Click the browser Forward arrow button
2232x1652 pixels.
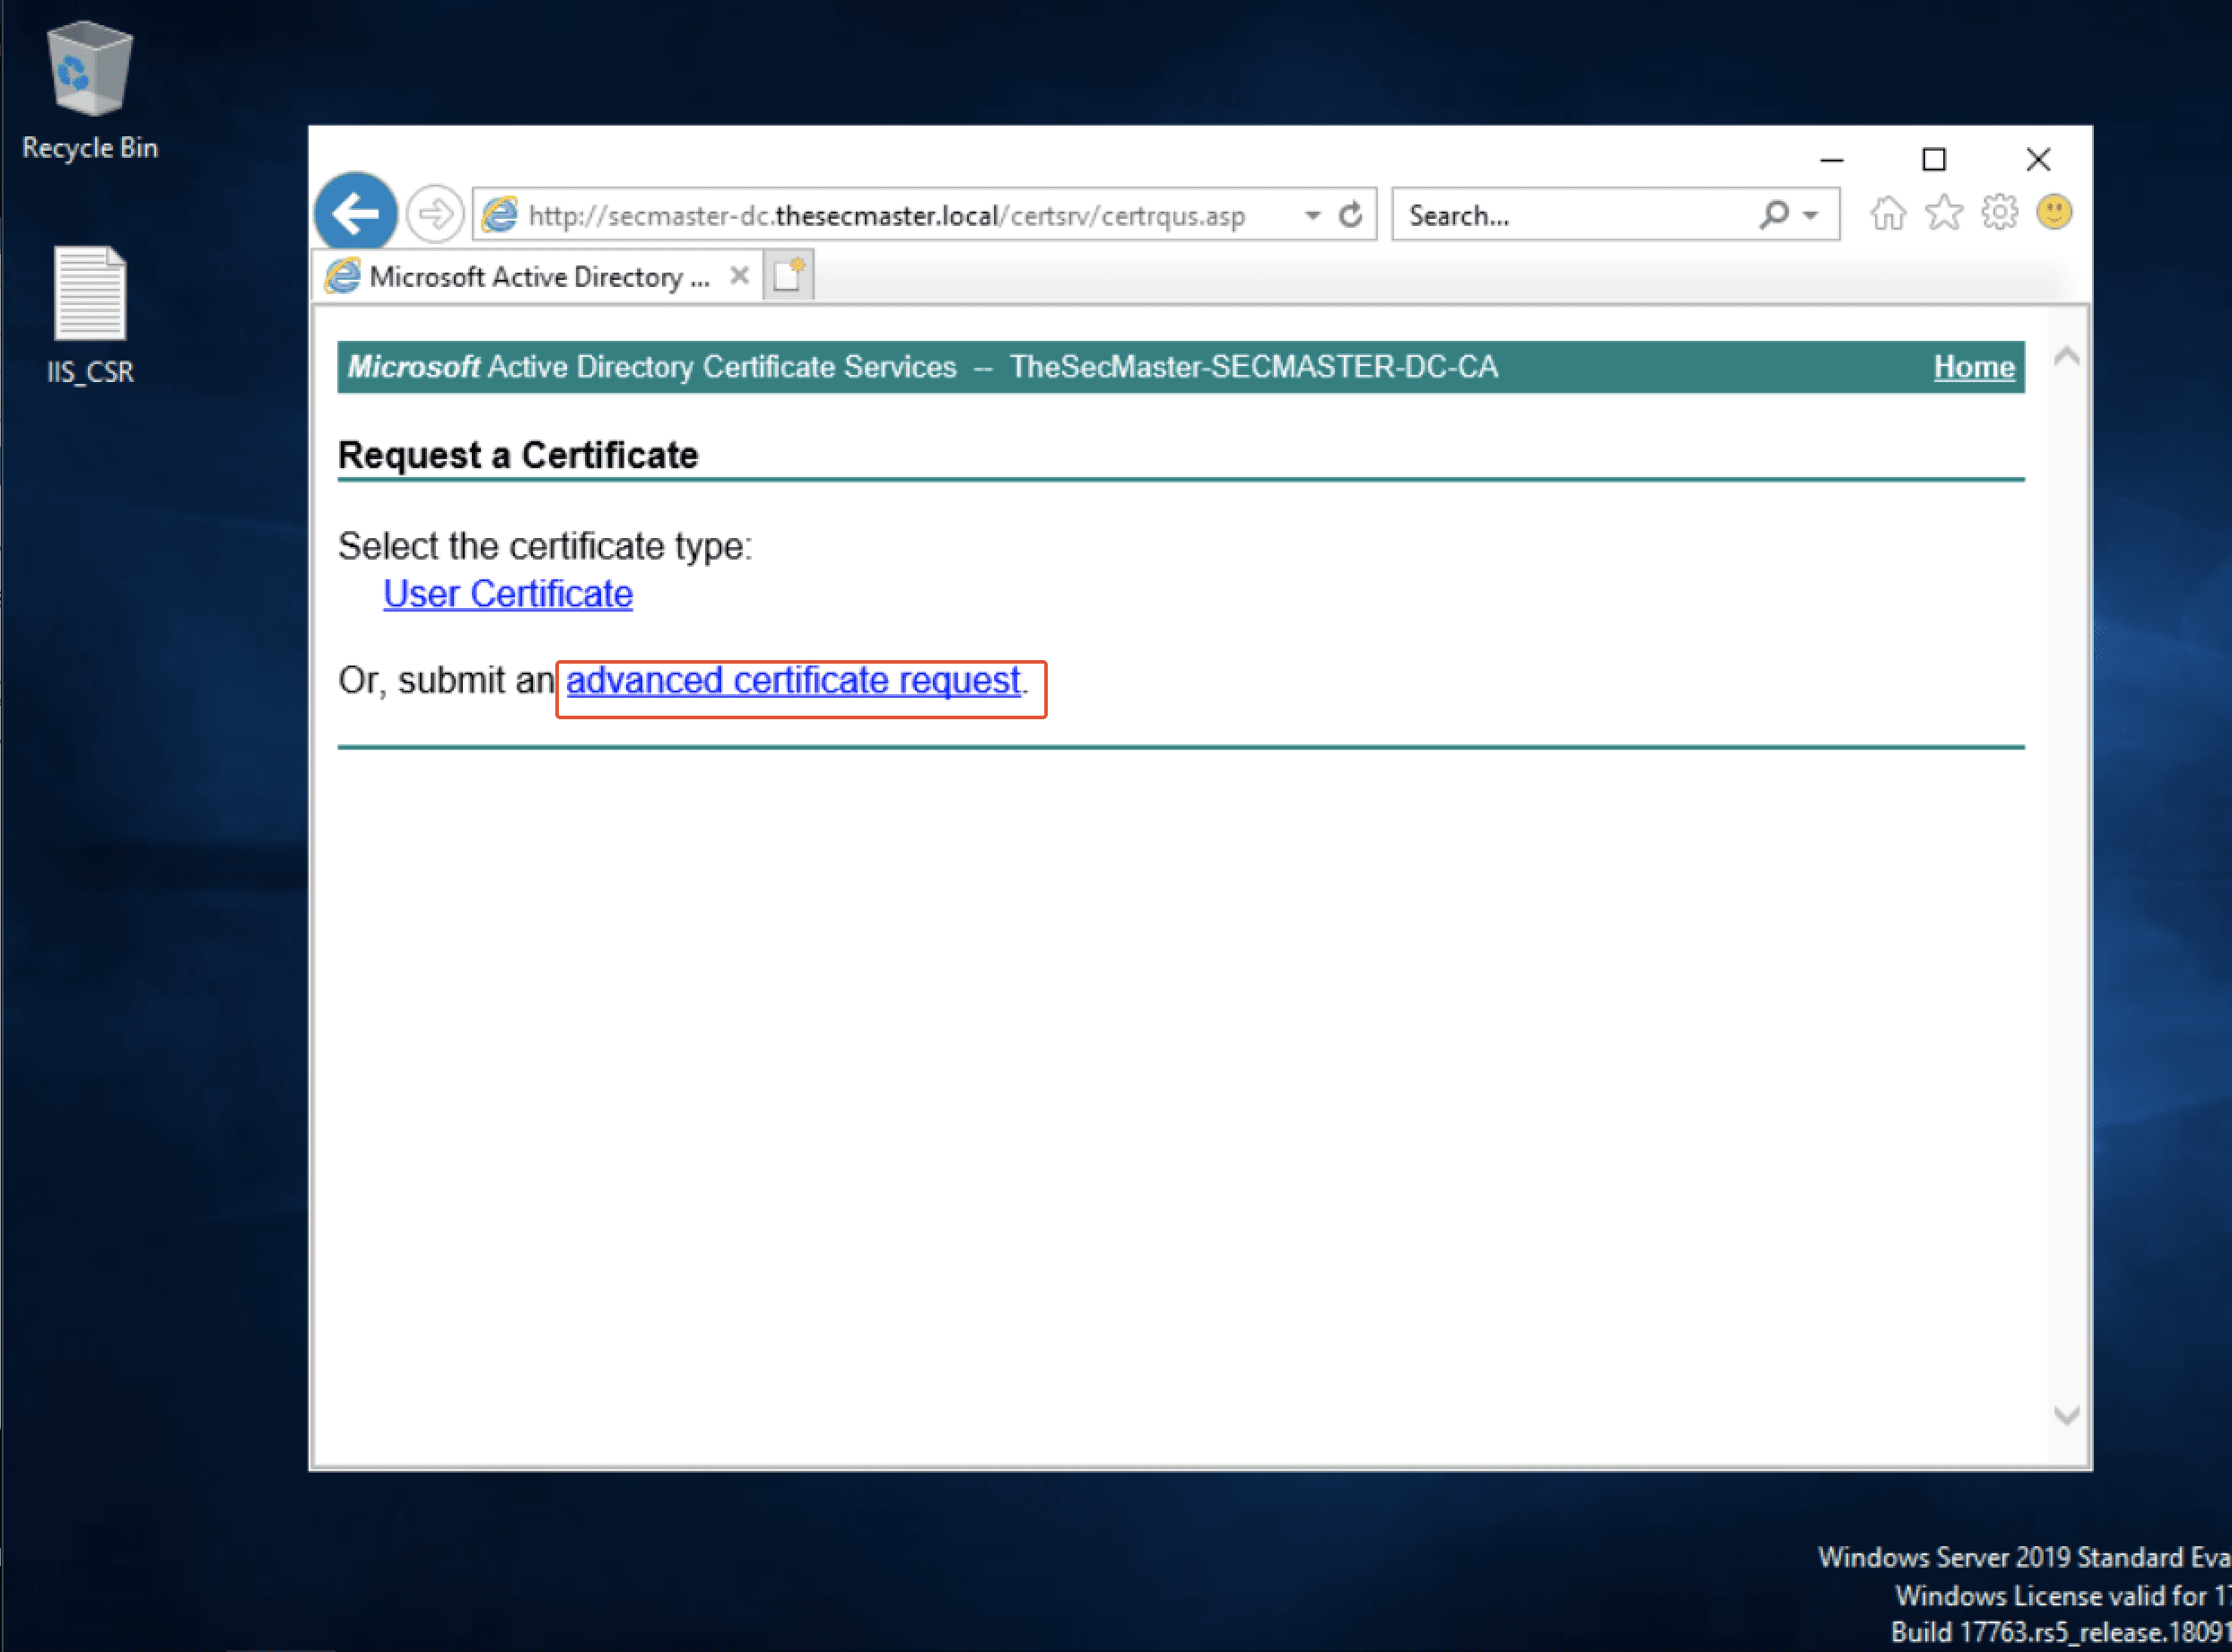[435, 214]
